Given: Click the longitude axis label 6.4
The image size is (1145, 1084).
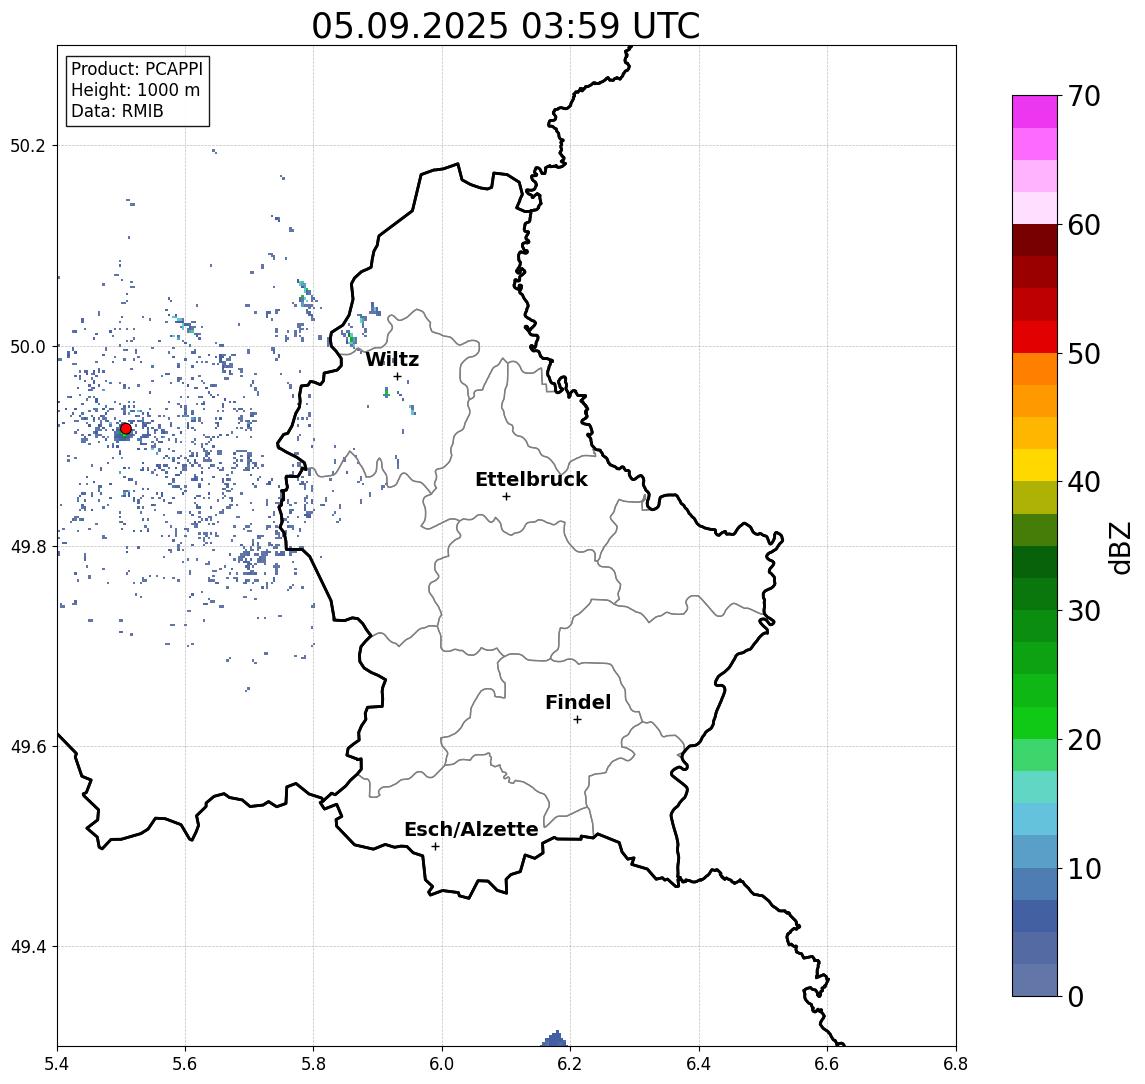Looking at the screenshot, I should 699,1064.
